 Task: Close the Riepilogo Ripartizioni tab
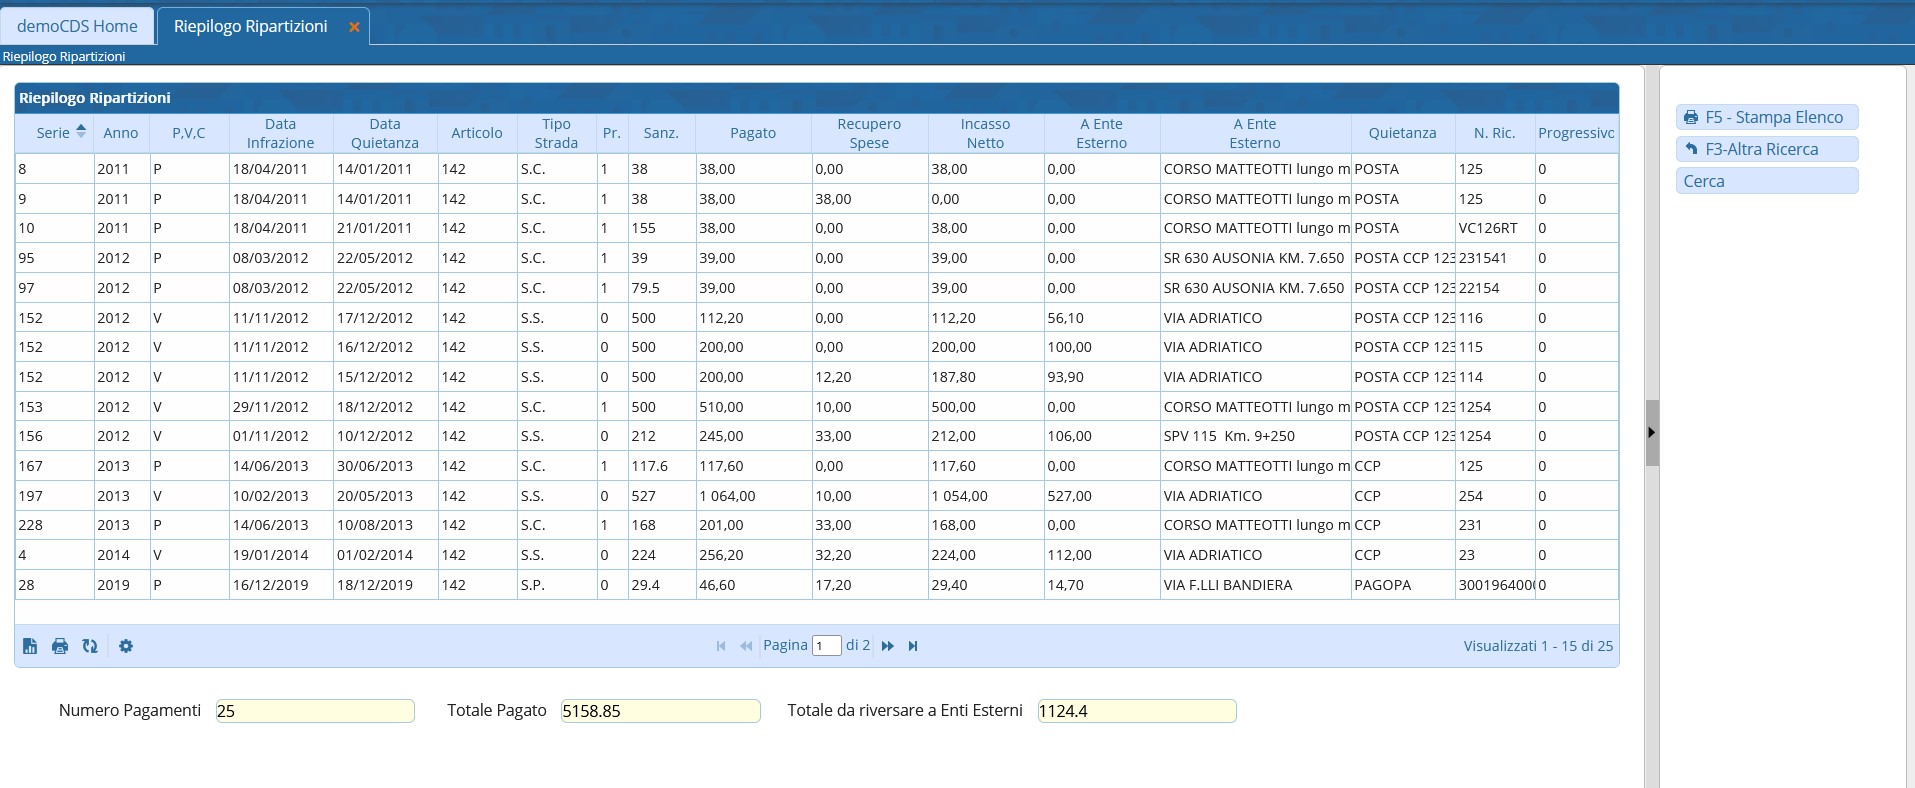click(x=354, y=27)
